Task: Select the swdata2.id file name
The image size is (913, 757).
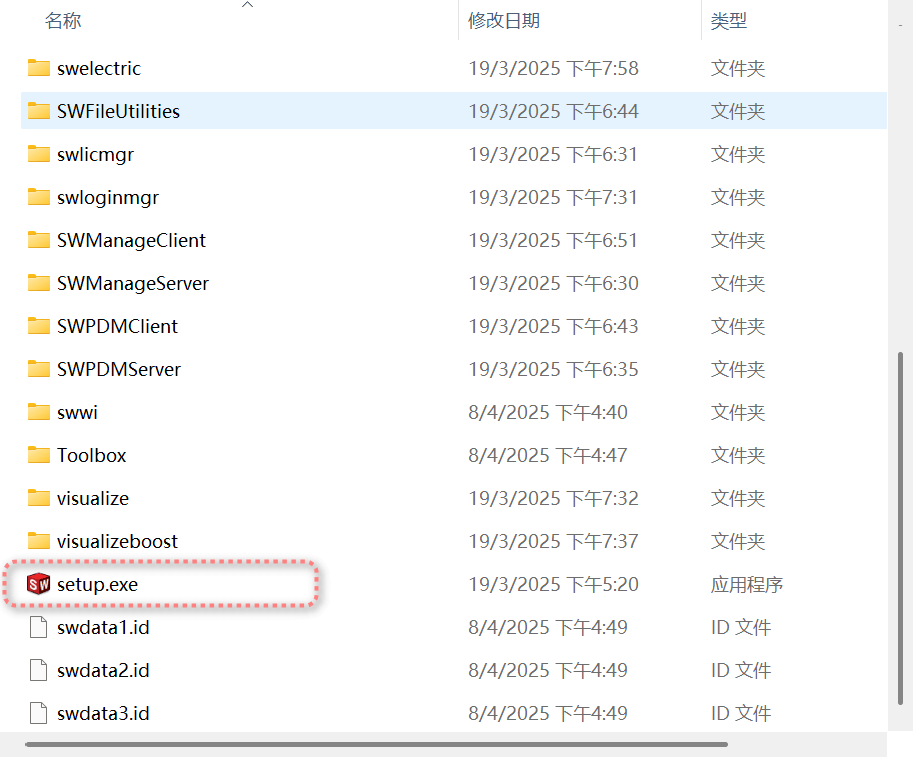Action: point(103,670)
